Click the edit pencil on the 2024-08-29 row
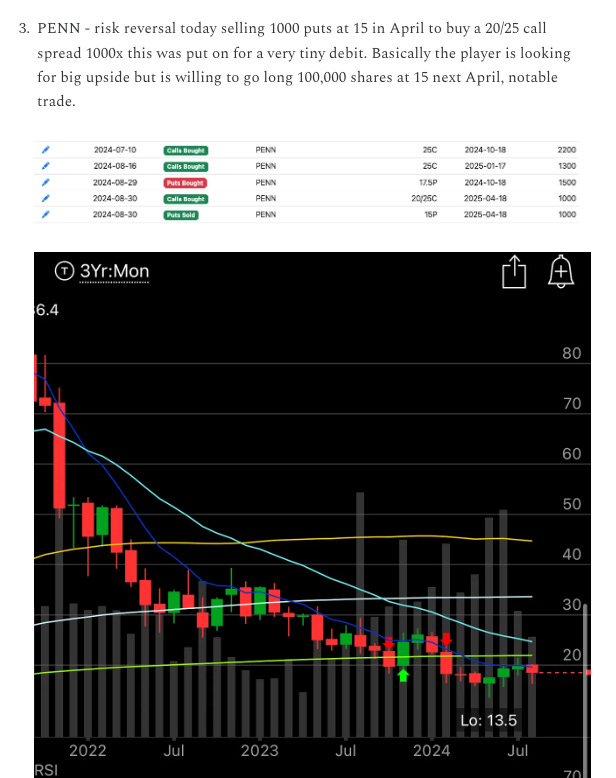Viewport: 616px width, 778px height. tap(46, 183)
